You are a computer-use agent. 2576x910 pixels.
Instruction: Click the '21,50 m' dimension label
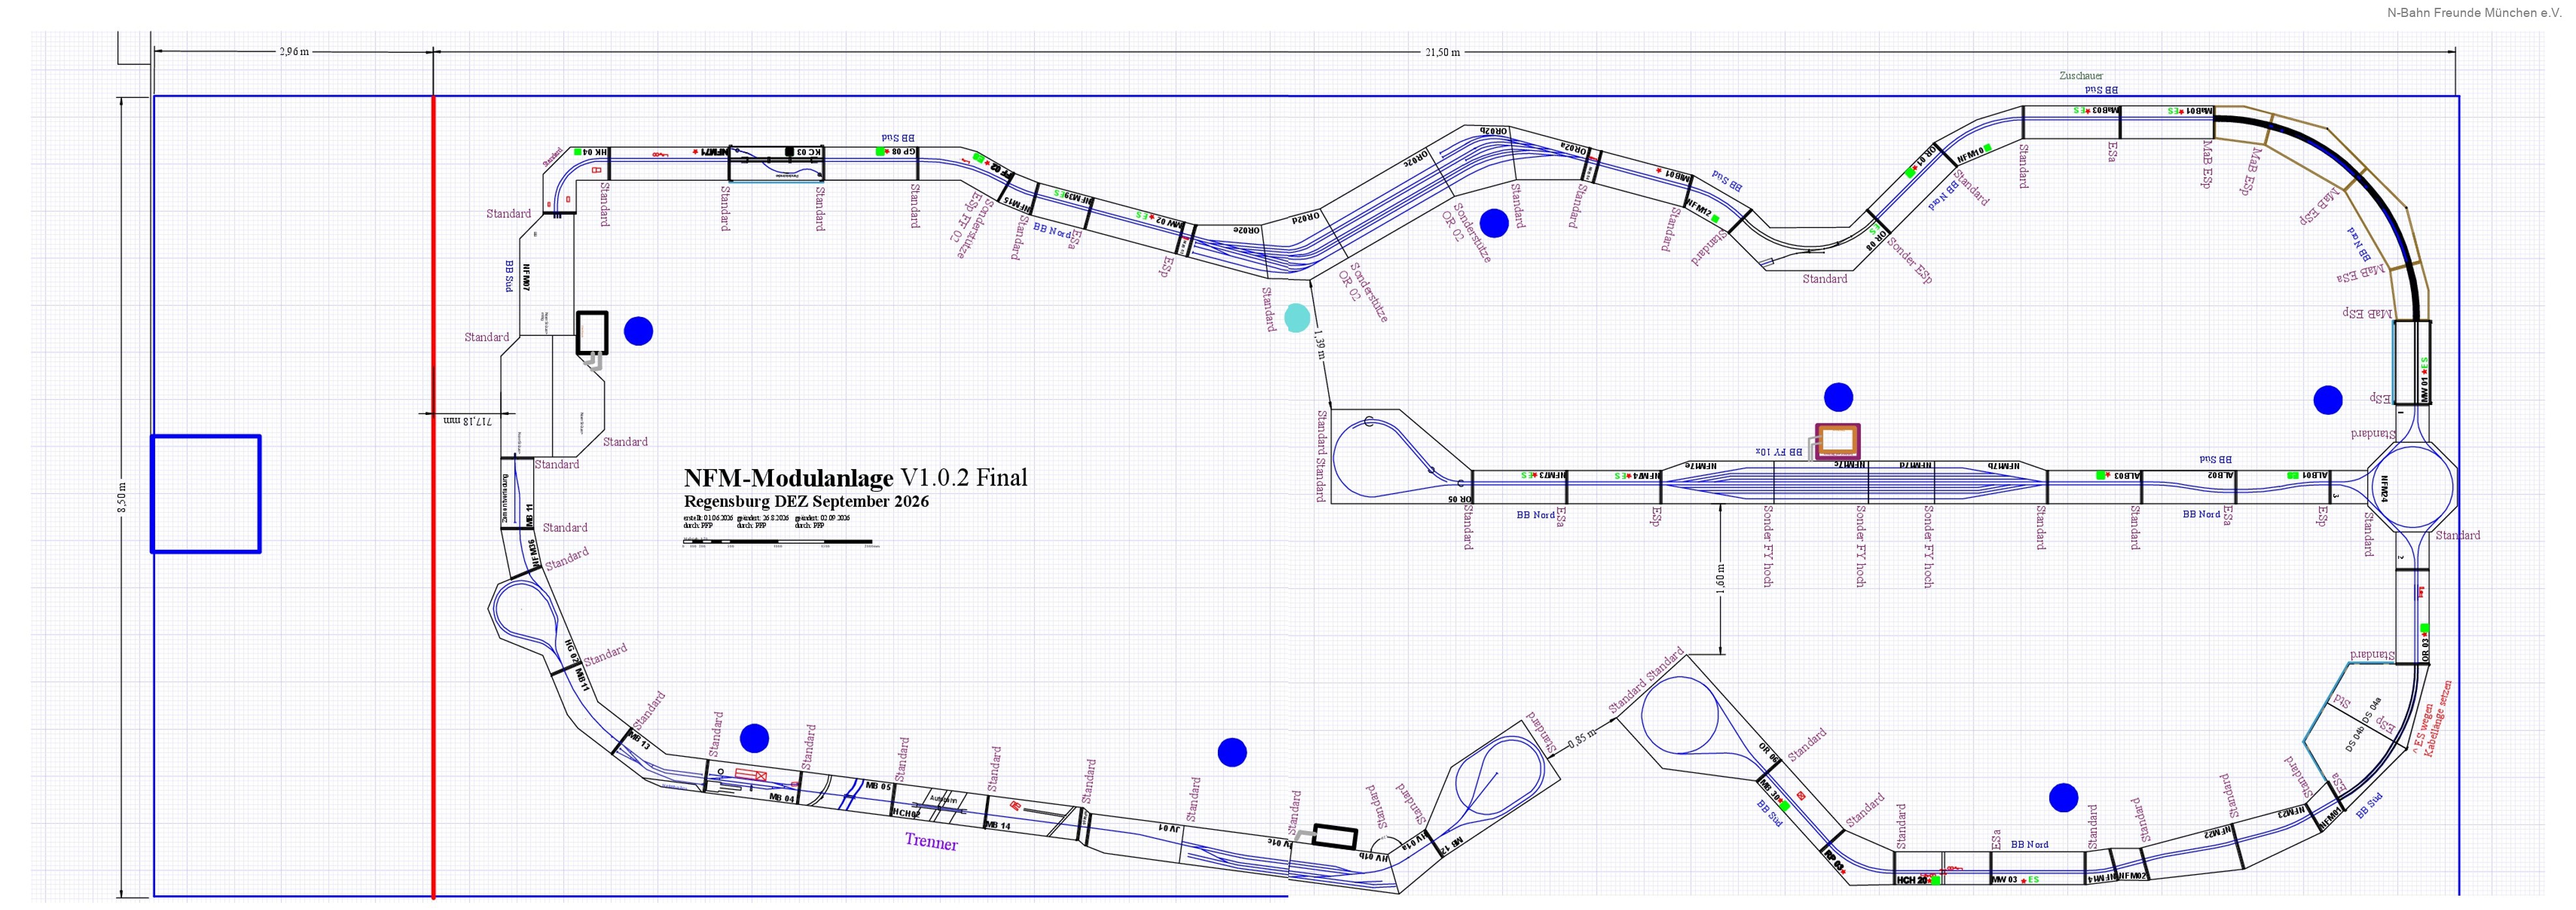pos(1442,52)
